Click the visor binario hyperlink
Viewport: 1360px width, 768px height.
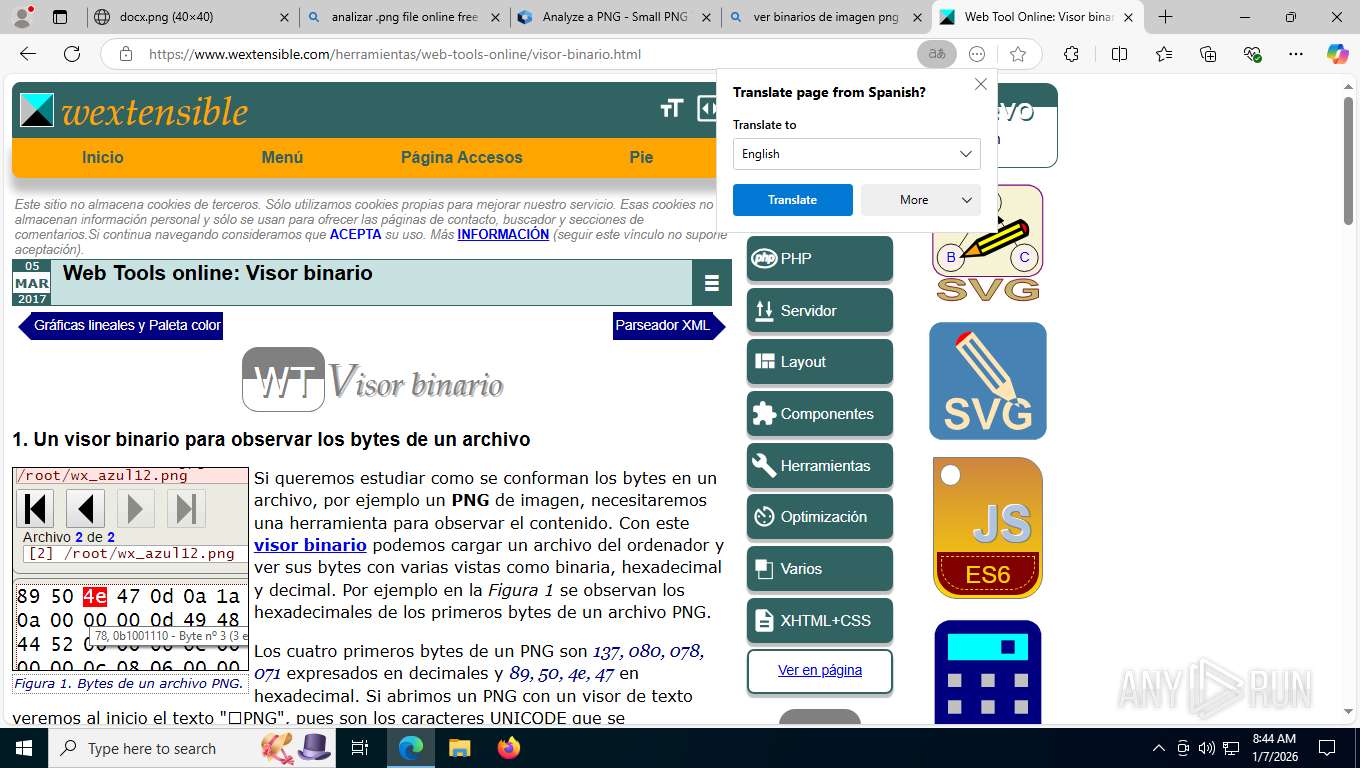pos(310,545)
